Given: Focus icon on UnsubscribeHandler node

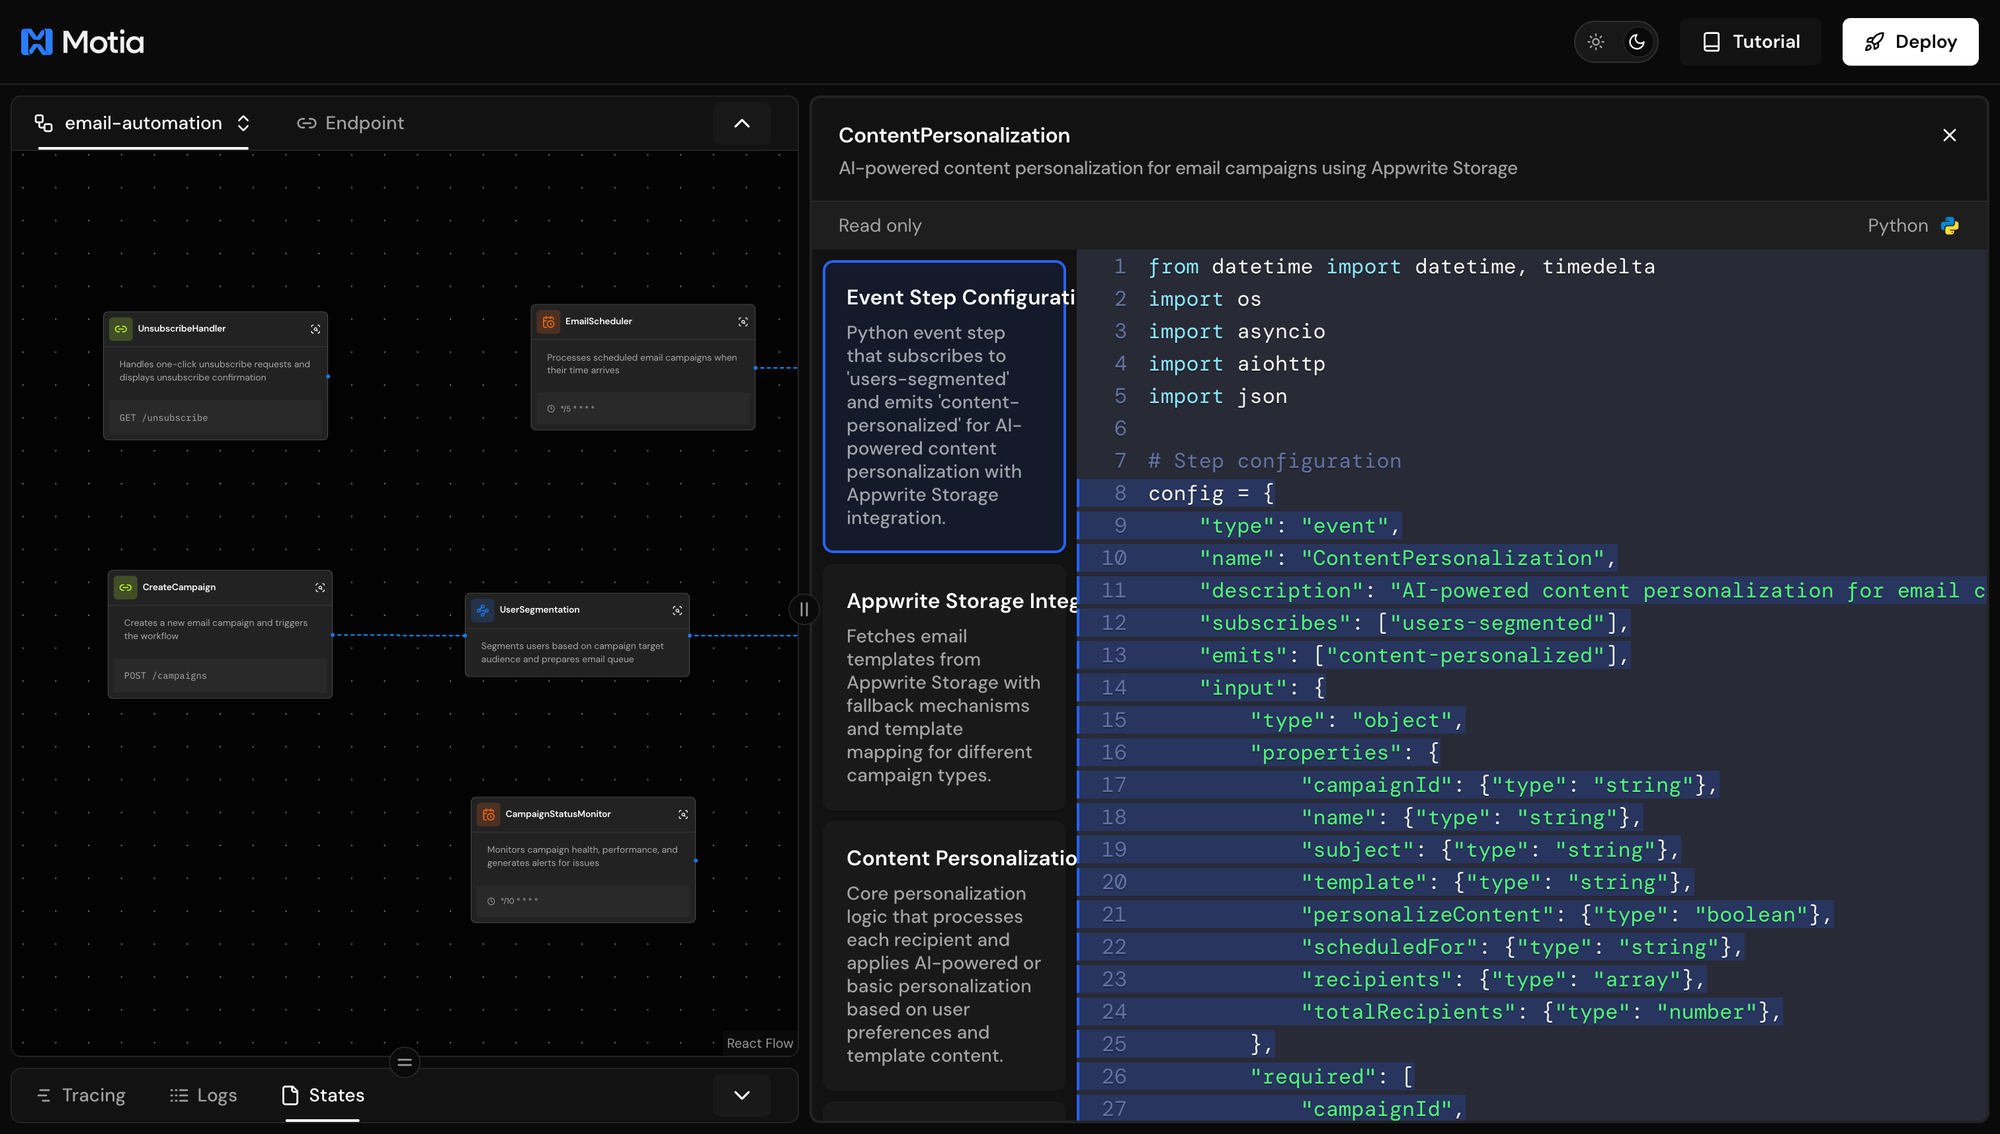Looking at the screenshot, I should (x=316, y=329).
